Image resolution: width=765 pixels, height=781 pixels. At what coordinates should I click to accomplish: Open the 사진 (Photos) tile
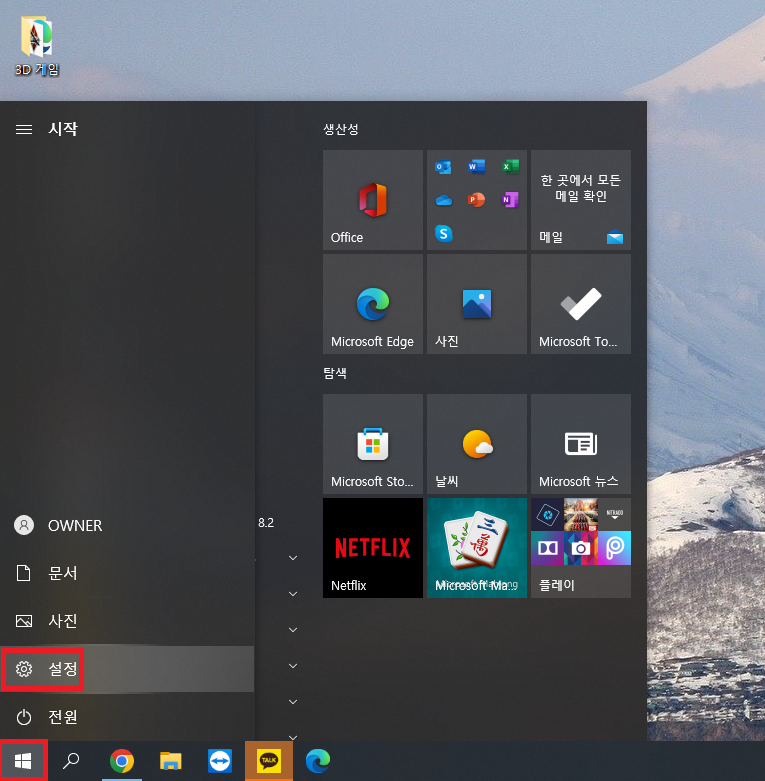[x=477, y=304]
